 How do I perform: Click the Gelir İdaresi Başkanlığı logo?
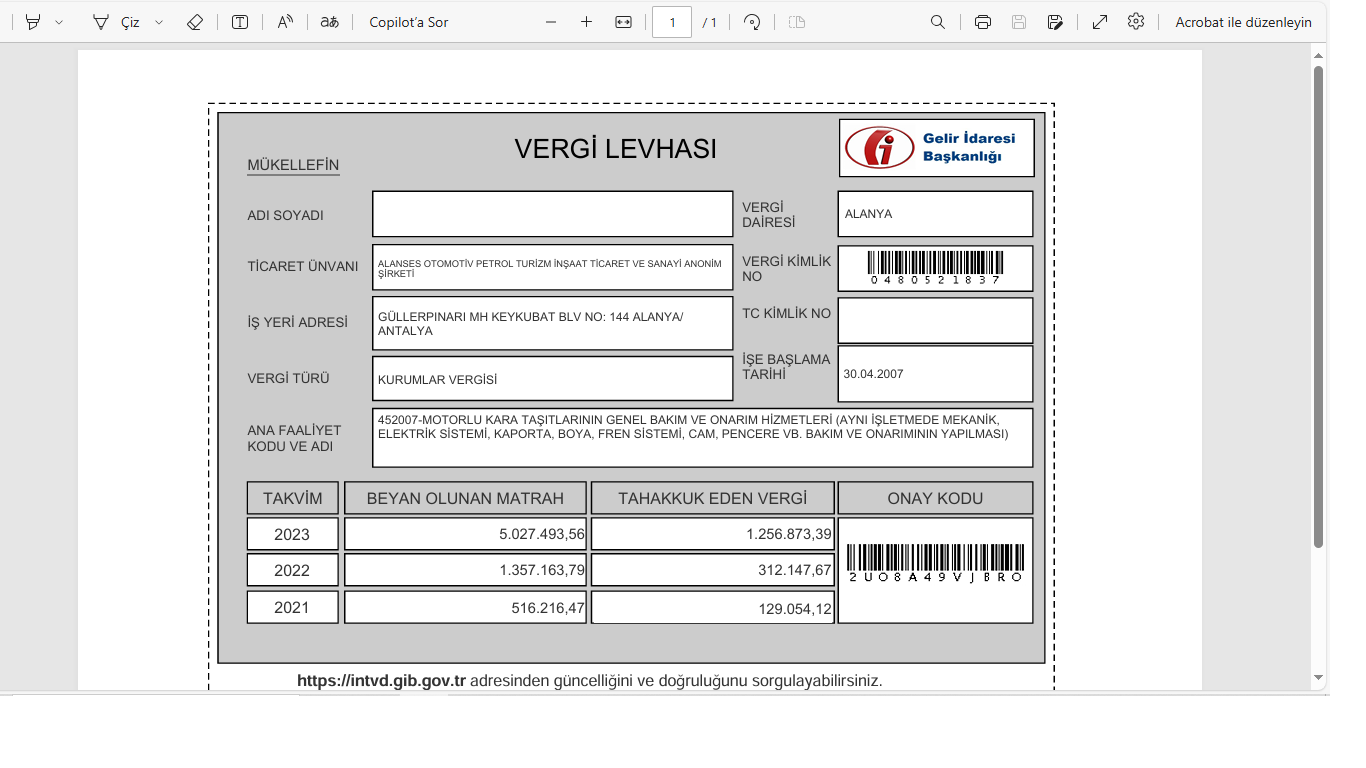click(936, 148)
